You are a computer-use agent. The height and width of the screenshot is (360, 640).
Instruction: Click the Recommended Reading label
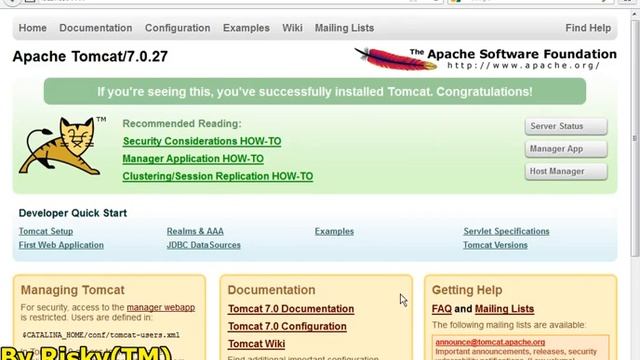point(182,124)
